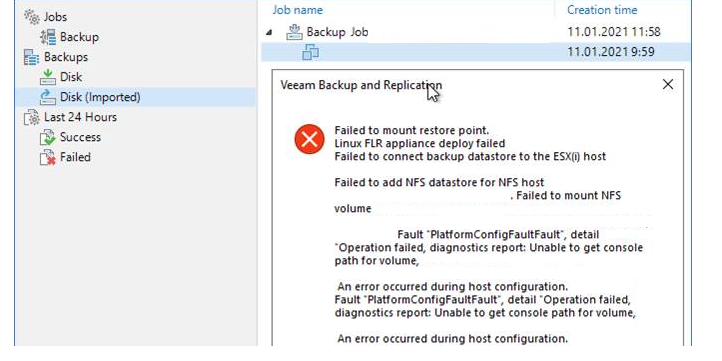Click the Backup job icon in tree
This screenshot has width=722, height=361.
pyautogui.click(x=48, y=37)
